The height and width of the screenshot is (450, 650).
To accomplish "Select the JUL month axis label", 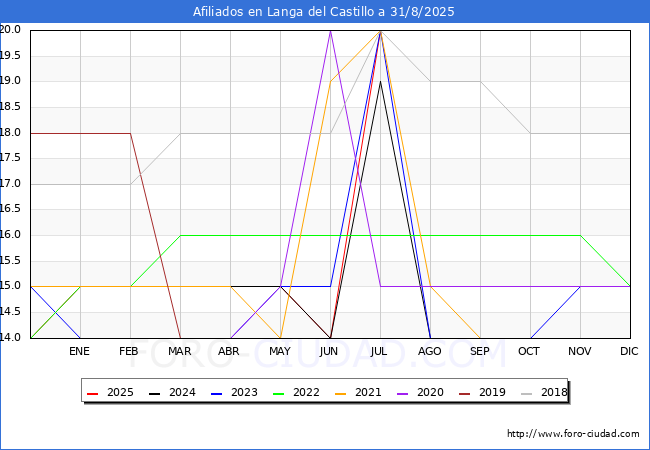I will pos(380,351).
